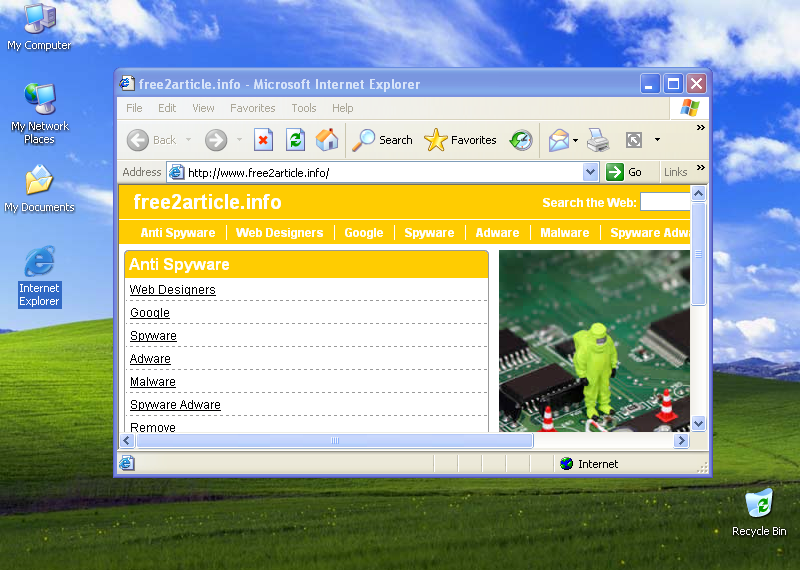Open the File menu
The width and height of the screenshot is (800, 570).
(134, 108)
